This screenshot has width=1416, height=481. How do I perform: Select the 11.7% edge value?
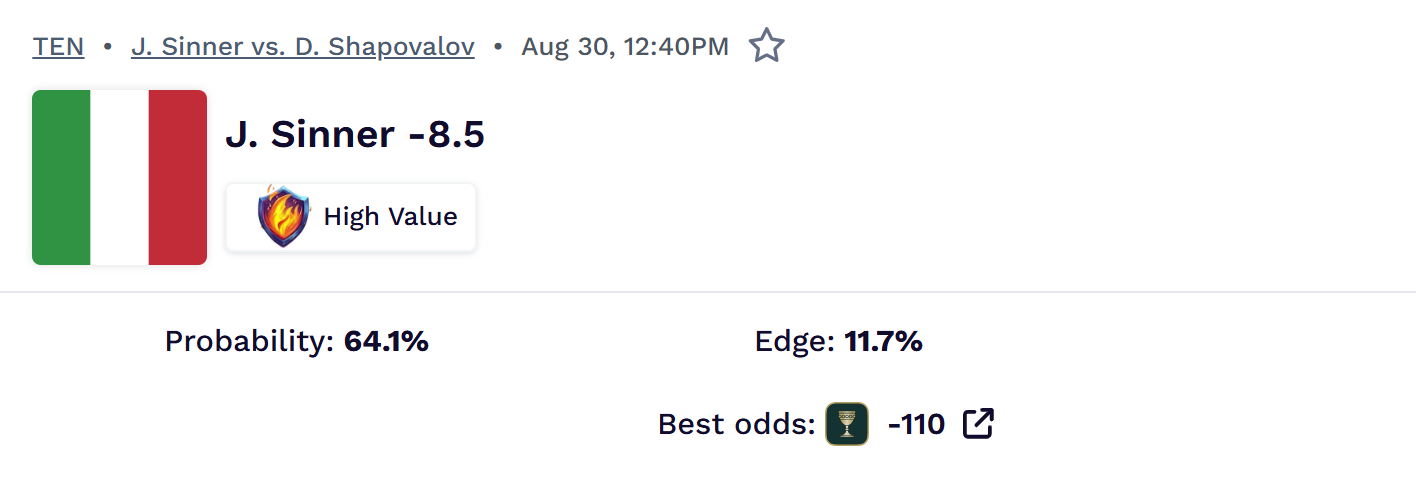(883, 342)
